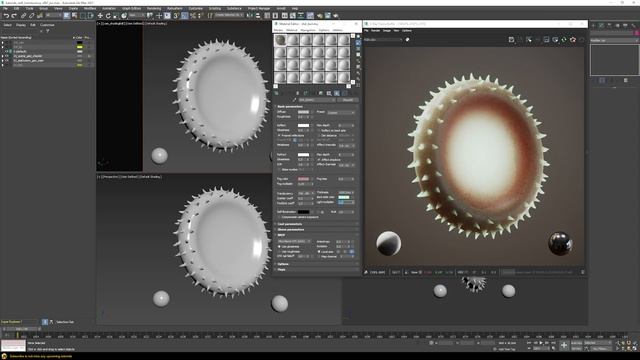
Task: Click the Back-side color swatch
Action: pyautogui.click(x=344, y=197)
